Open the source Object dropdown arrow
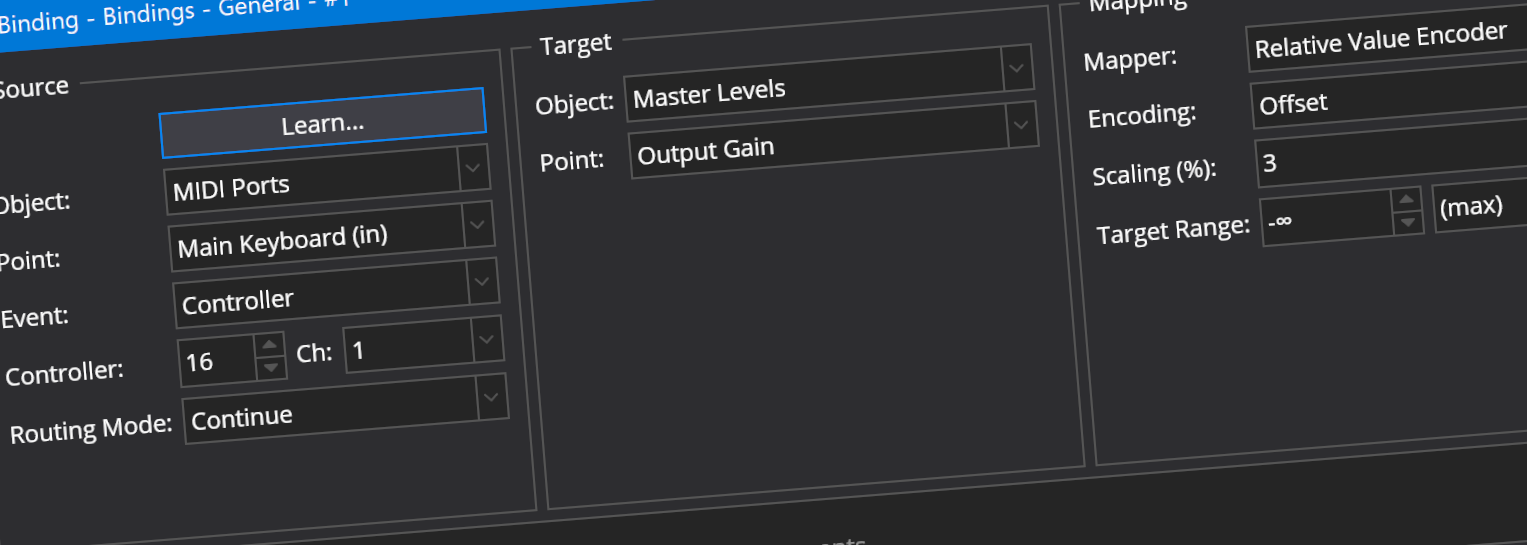This screenshot has height=545, width=1527. (x=473, y=169)
